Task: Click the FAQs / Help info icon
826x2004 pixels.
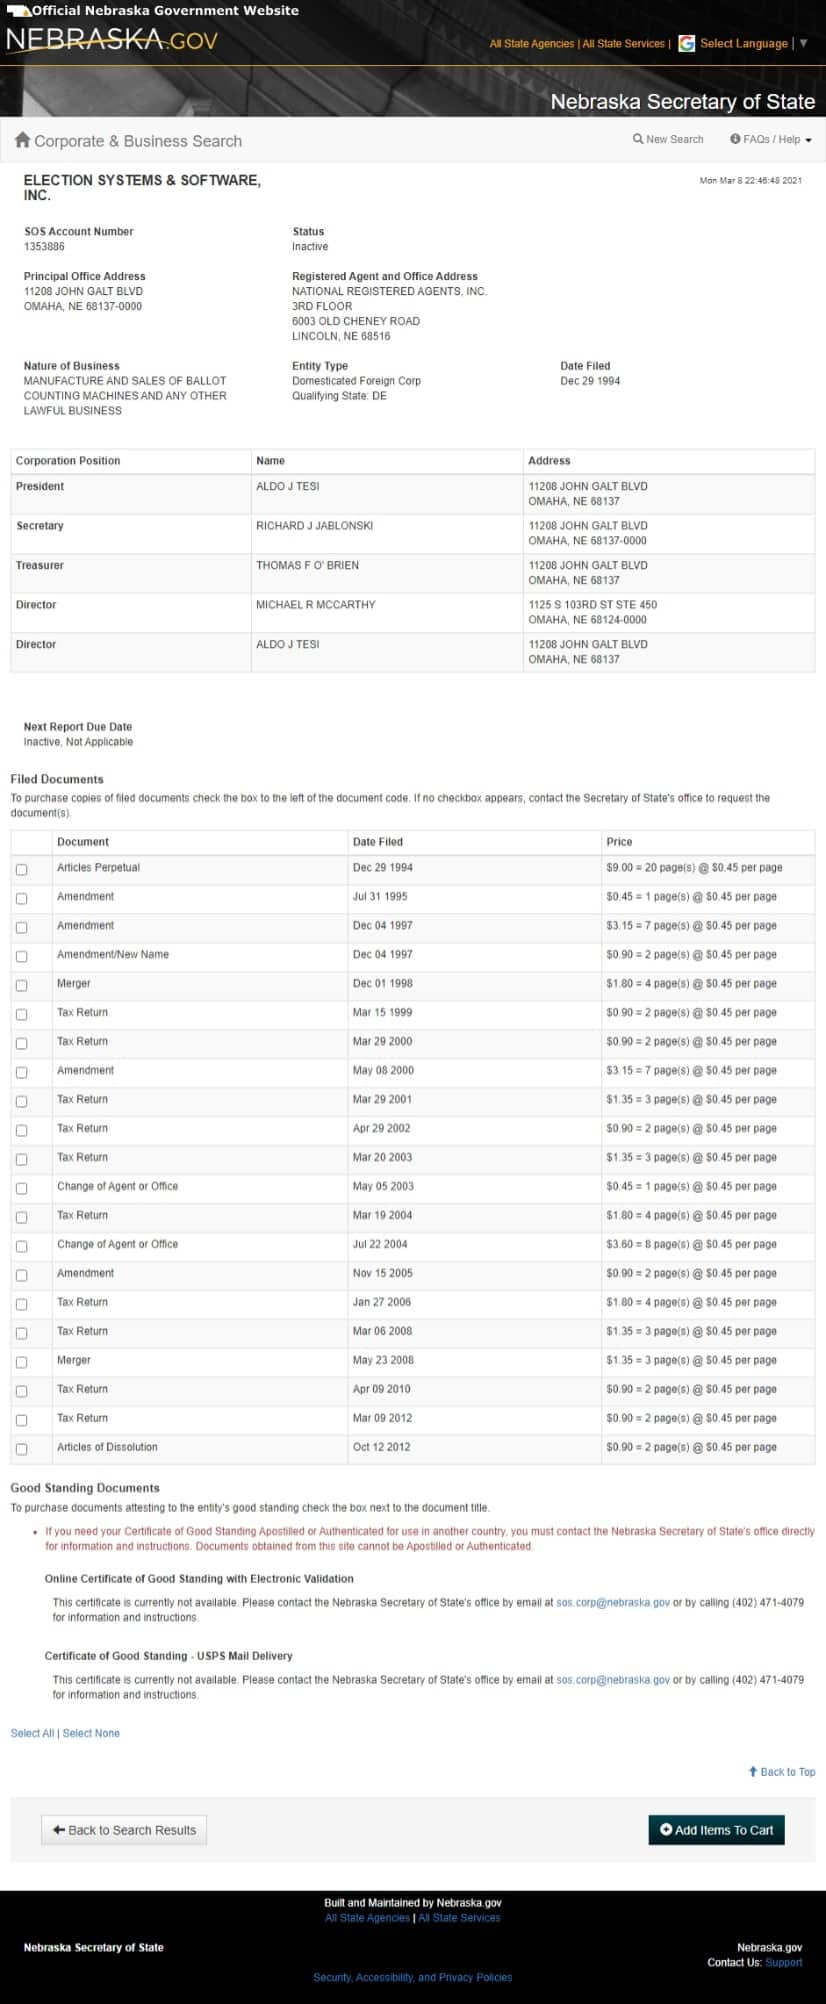Action: (735, 139)
